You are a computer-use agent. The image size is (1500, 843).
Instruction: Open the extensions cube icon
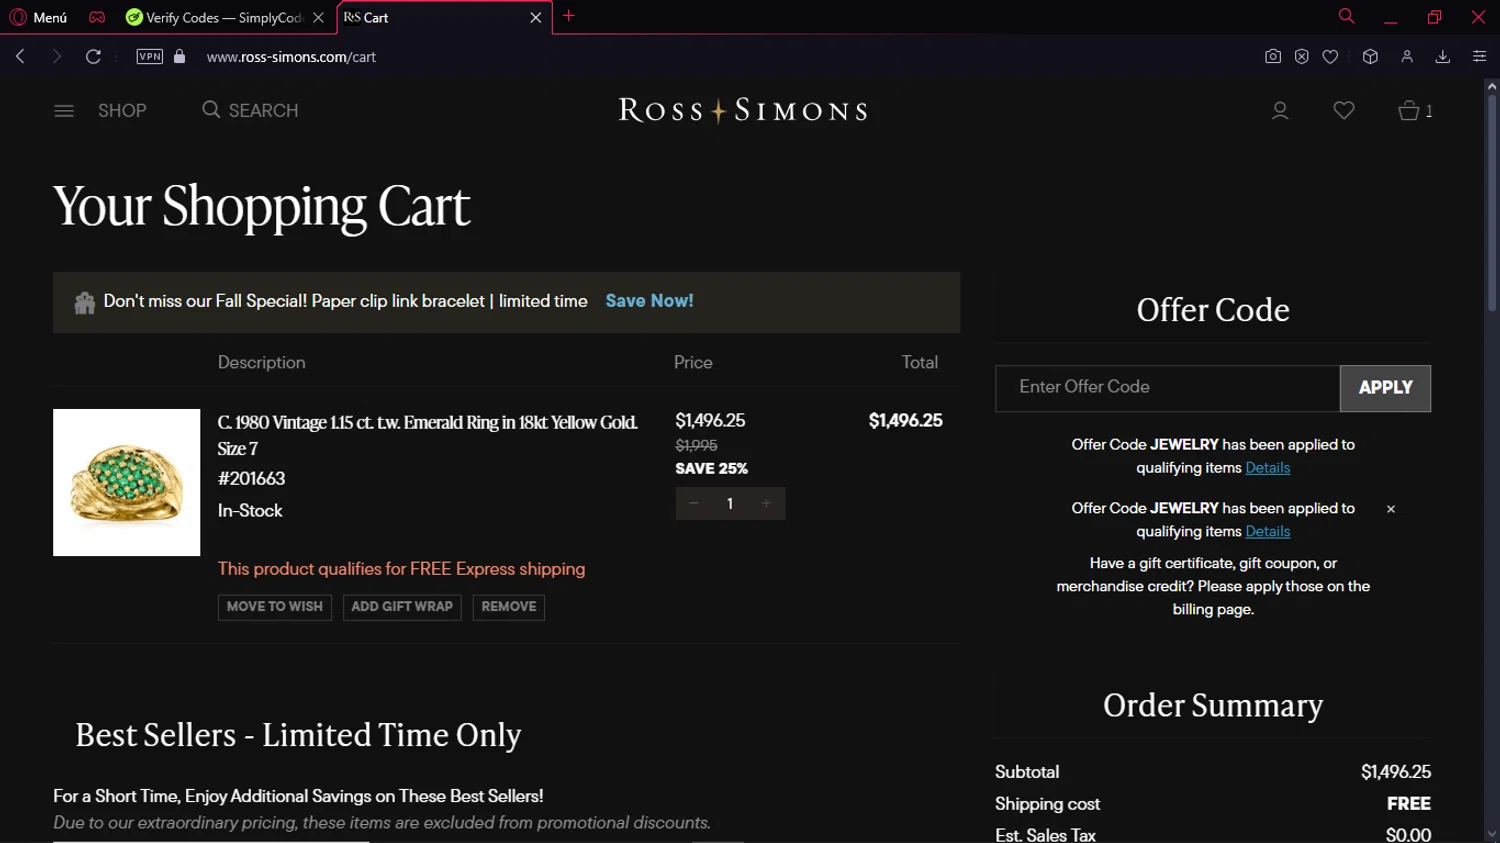click(x=1371, y=57)
